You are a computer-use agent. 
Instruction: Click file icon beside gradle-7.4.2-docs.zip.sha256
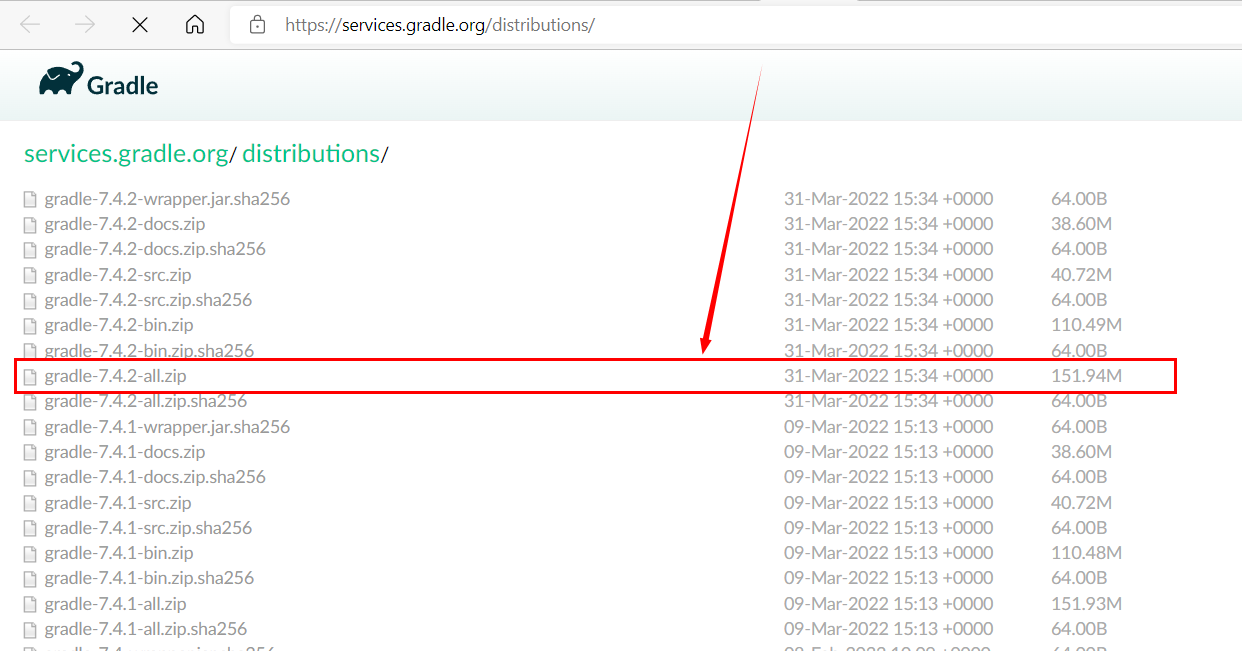[29, 249]
